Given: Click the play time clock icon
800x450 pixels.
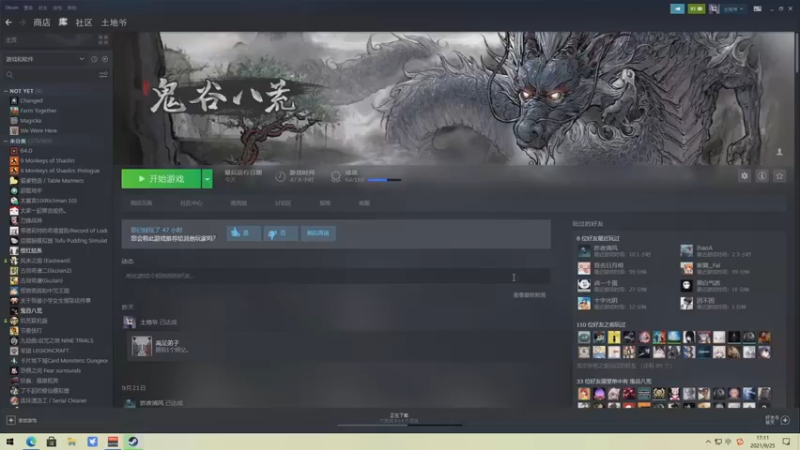Looking at the screenshot, I should [x=280, y=177].
